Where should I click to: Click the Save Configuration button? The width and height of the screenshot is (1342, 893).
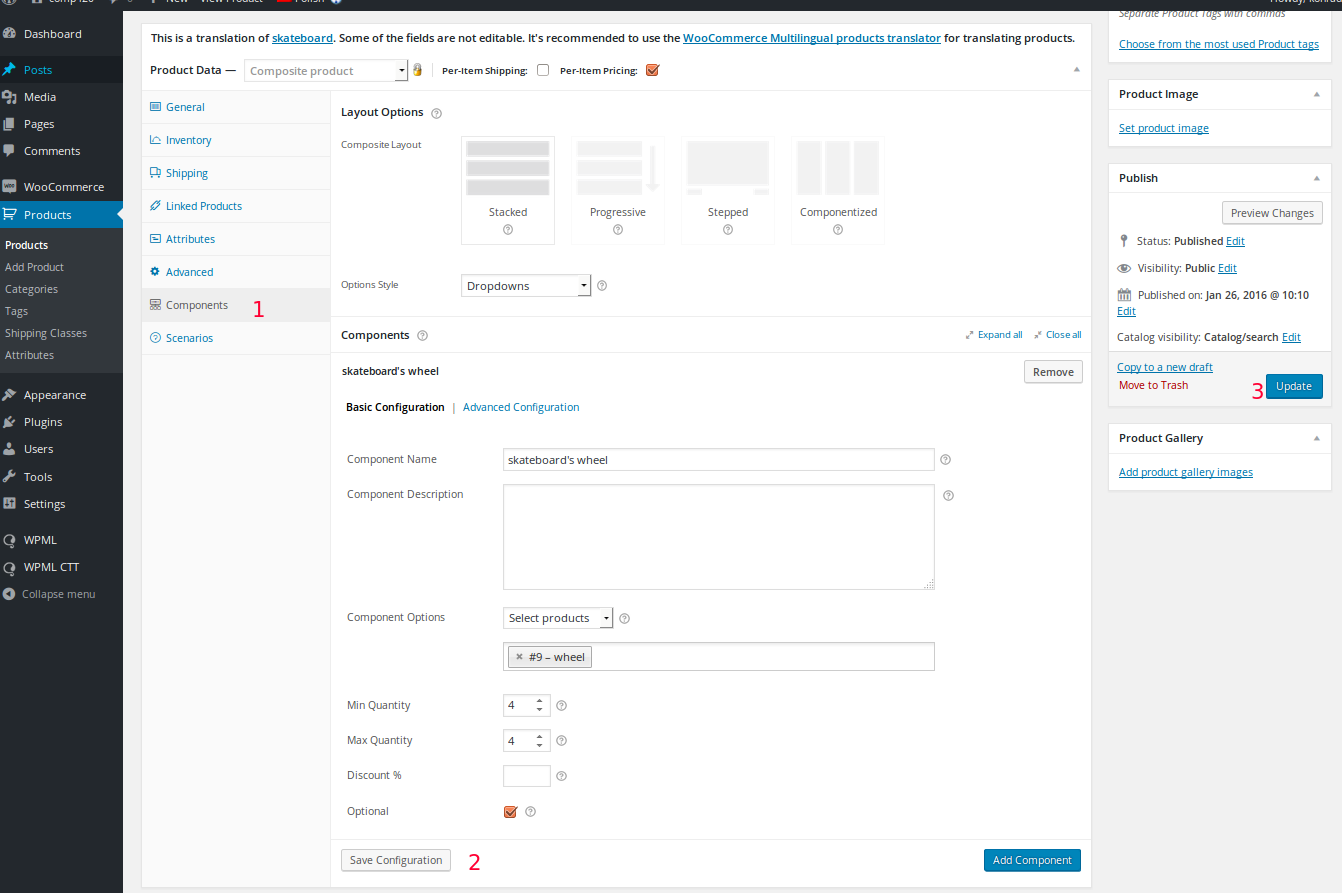tap(396, 860)
